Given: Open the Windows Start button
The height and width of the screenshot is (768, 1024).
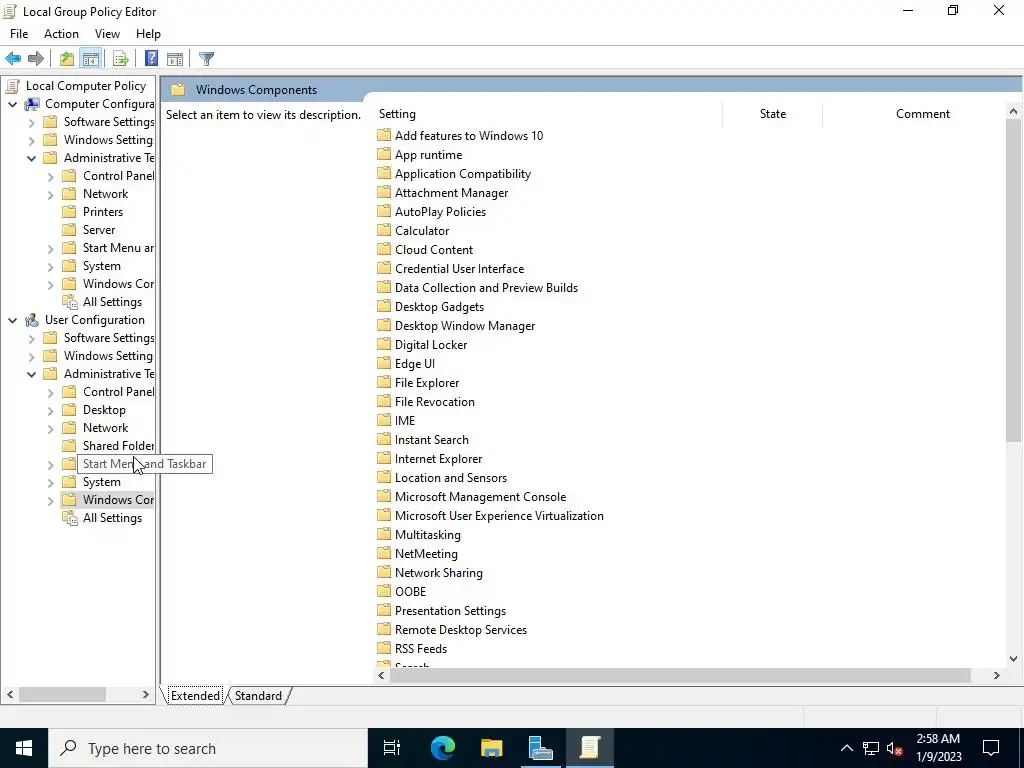Looking at the screenshot, I should [x=24, y=748].
